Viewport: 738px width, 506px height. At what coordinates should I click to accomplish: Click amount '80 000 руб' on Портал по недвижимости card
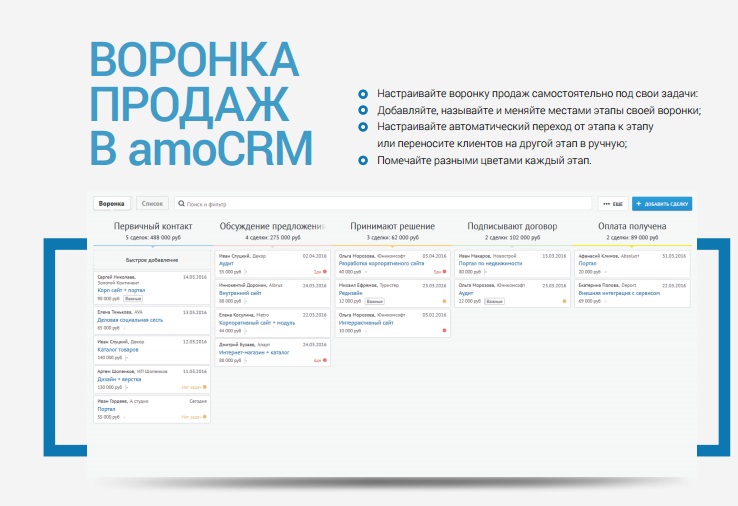(469, 272)
